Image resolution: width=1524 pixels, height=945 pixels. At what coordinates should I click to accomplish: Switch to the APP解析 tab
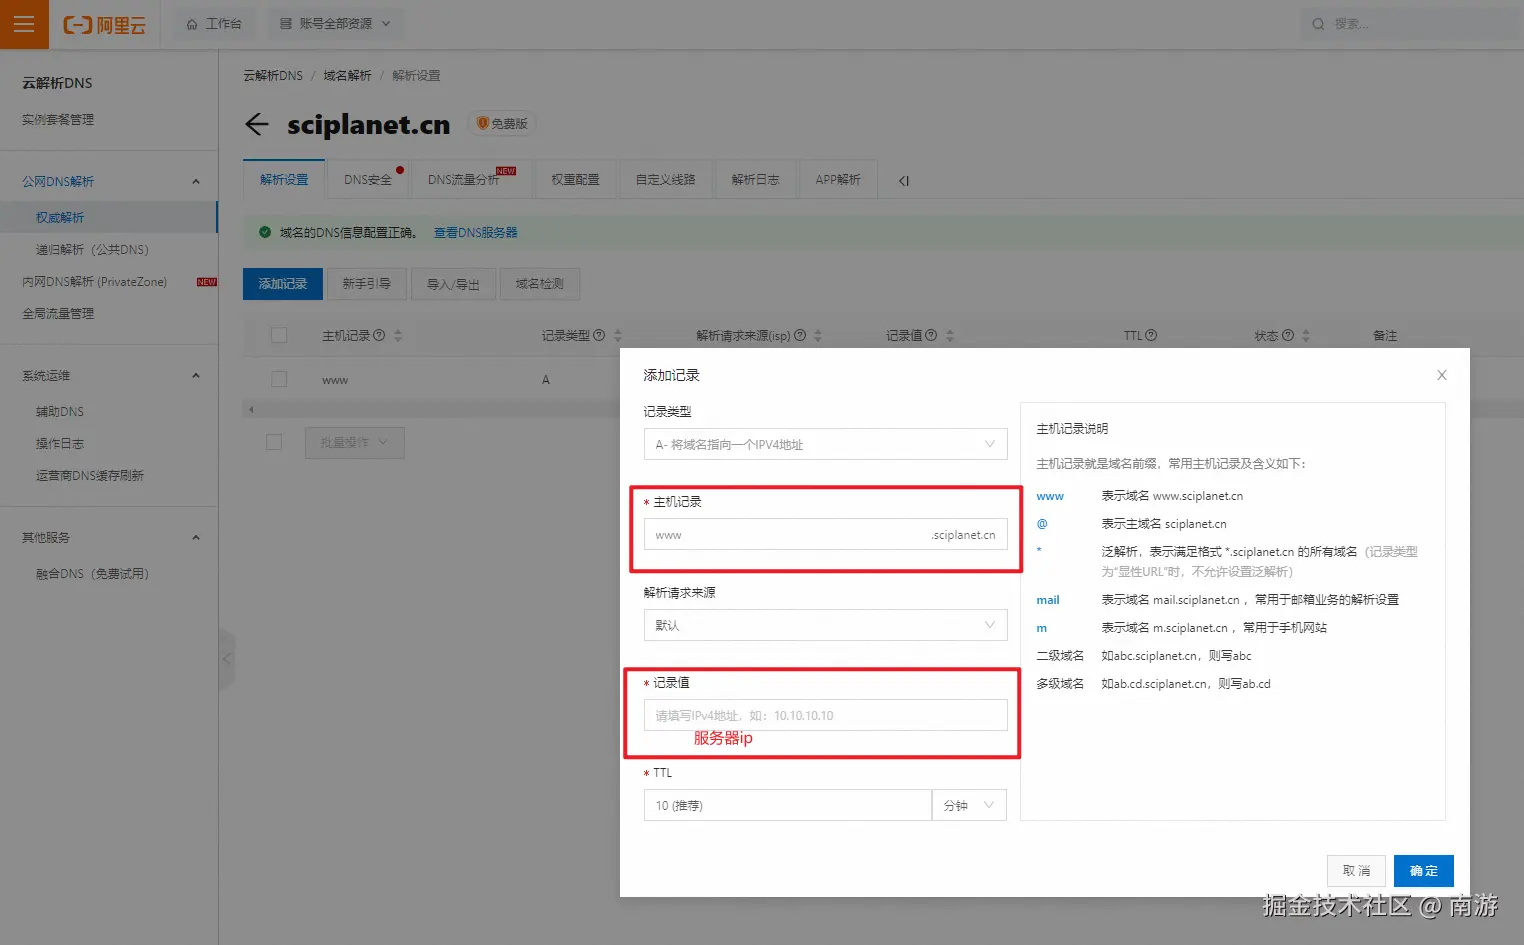coord(838,179)
